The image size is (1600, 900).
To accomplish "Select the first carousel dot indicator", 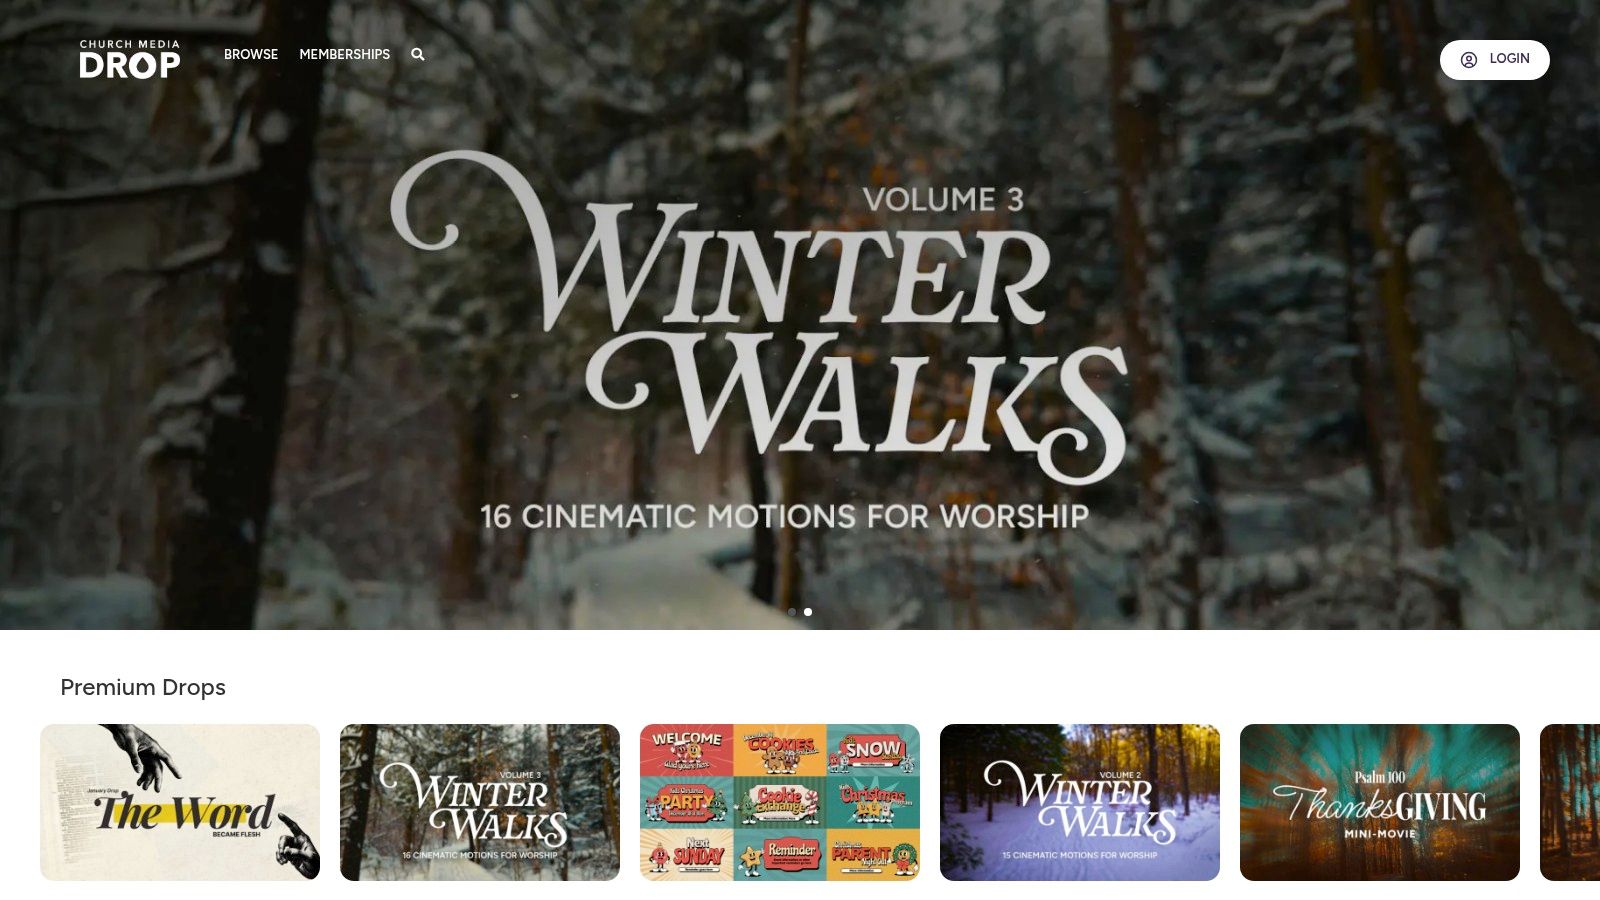I will pos(792,612).
